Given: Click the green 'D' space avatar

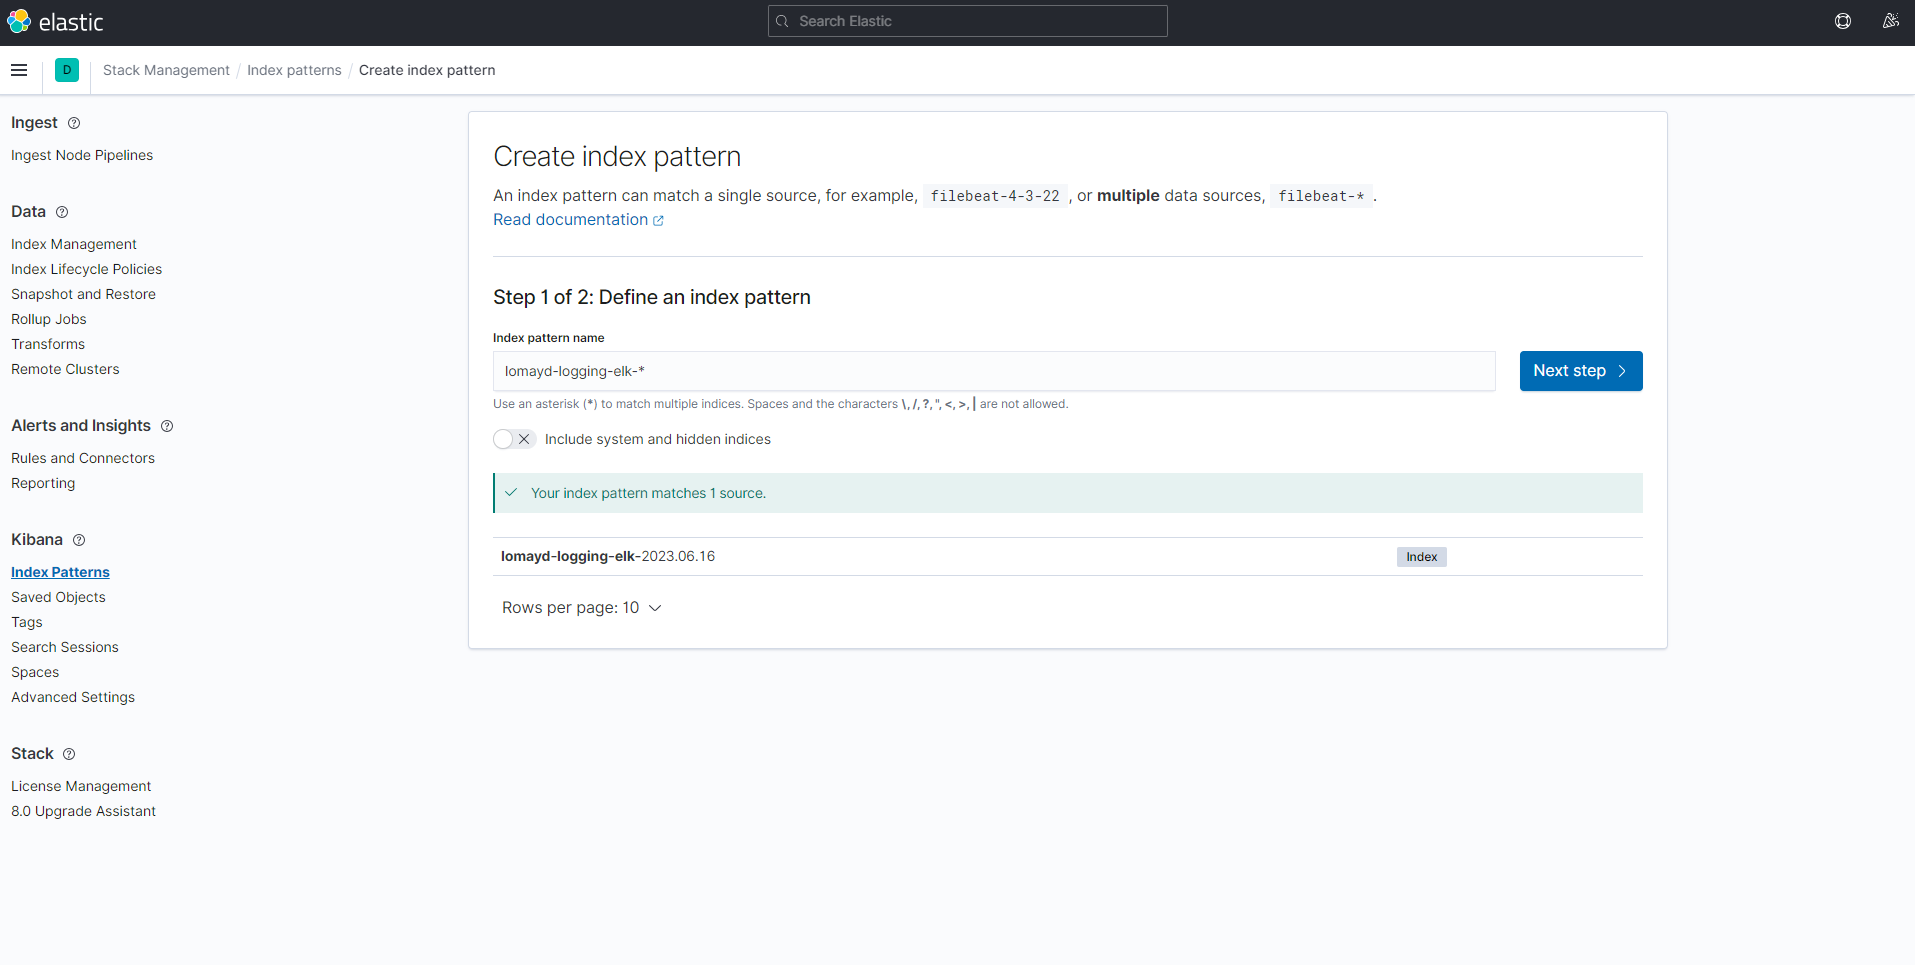Looking at the screenshot, I should 67,70.
